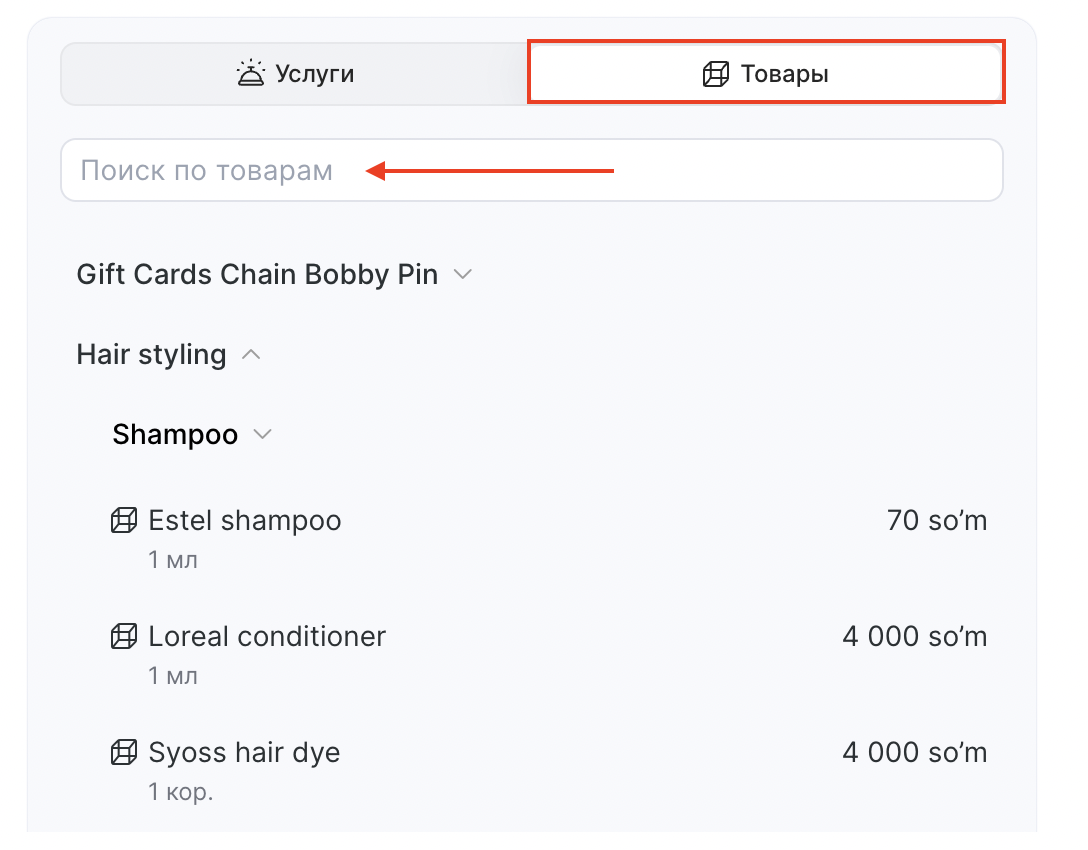This screenshot has width=1088, height=850.
Task: Collapse the Hair styling chevron
Action: (x=252, y=355)
